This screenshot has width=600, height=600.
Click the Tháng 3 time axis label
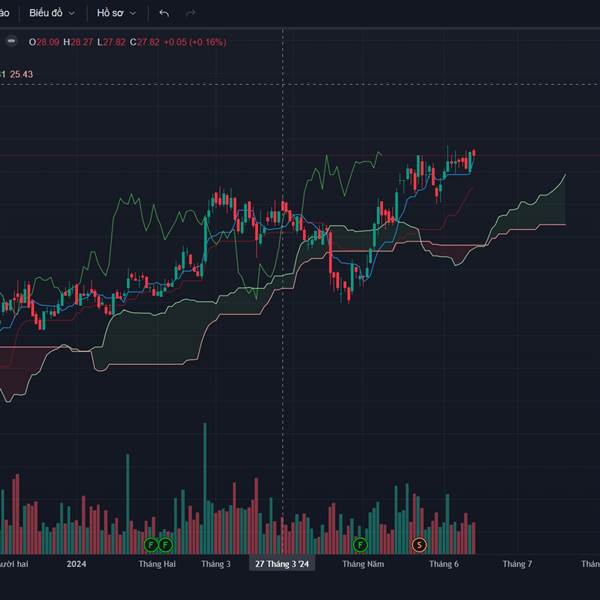[215, 564]
